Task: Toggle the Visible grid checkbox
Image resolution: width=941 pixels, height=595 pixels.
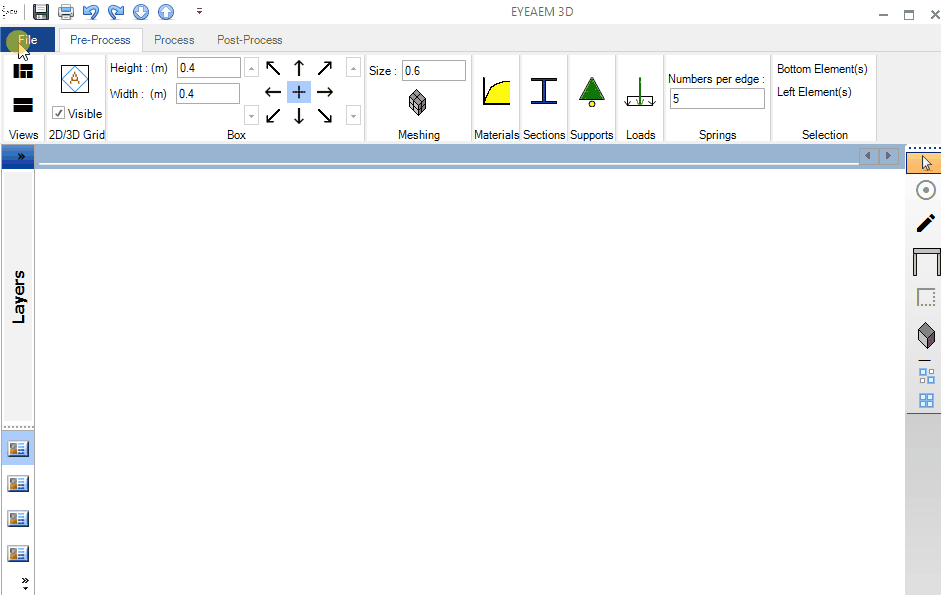Action: click(x=59, y=114)
